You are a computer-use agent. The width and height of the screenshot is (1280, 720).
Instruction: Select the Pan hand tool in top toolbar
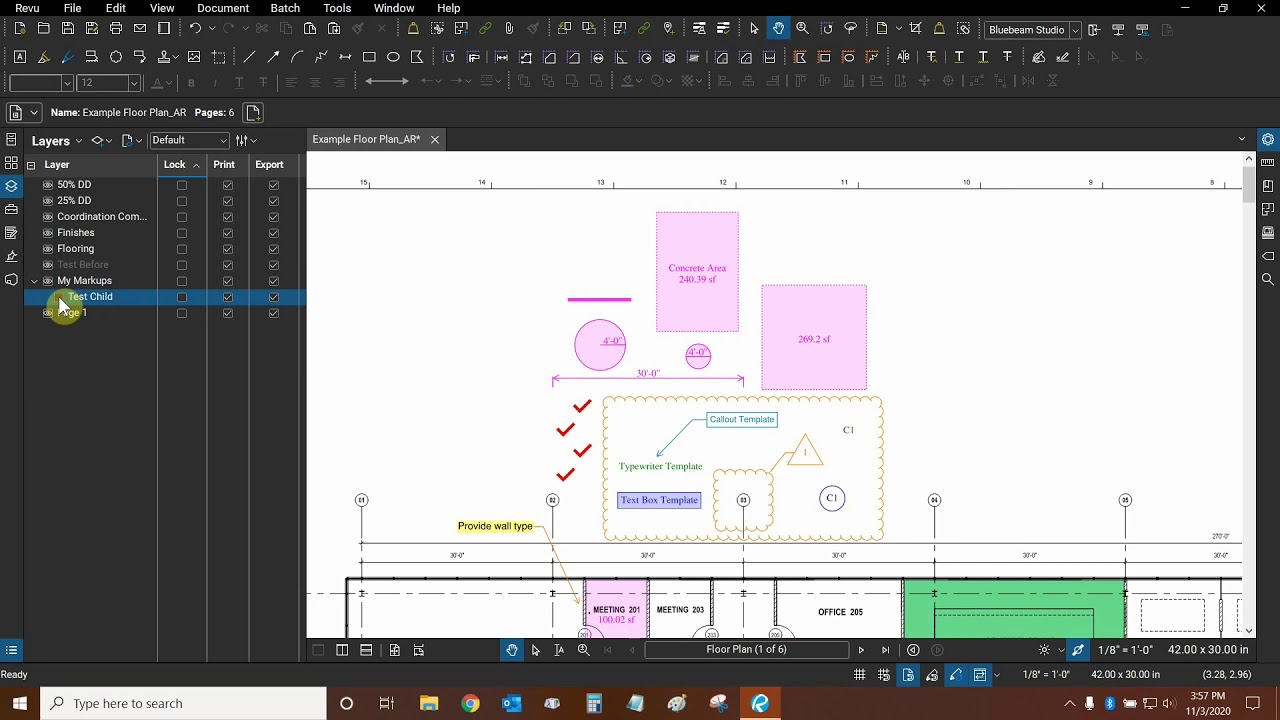coord(778,29)
